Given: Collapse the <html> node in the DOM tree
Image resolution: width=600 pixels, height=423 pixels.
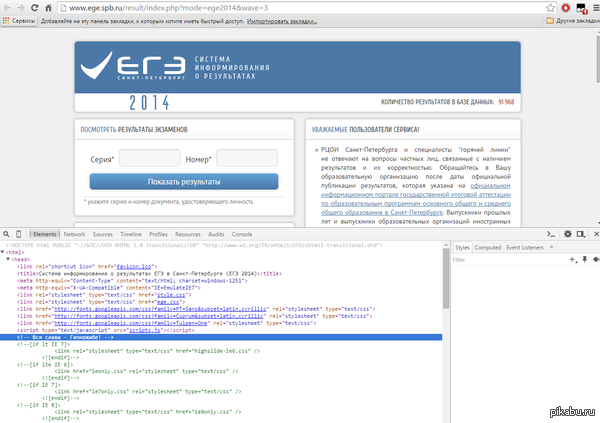Looking at the screenshot, I should pos(3,251).
